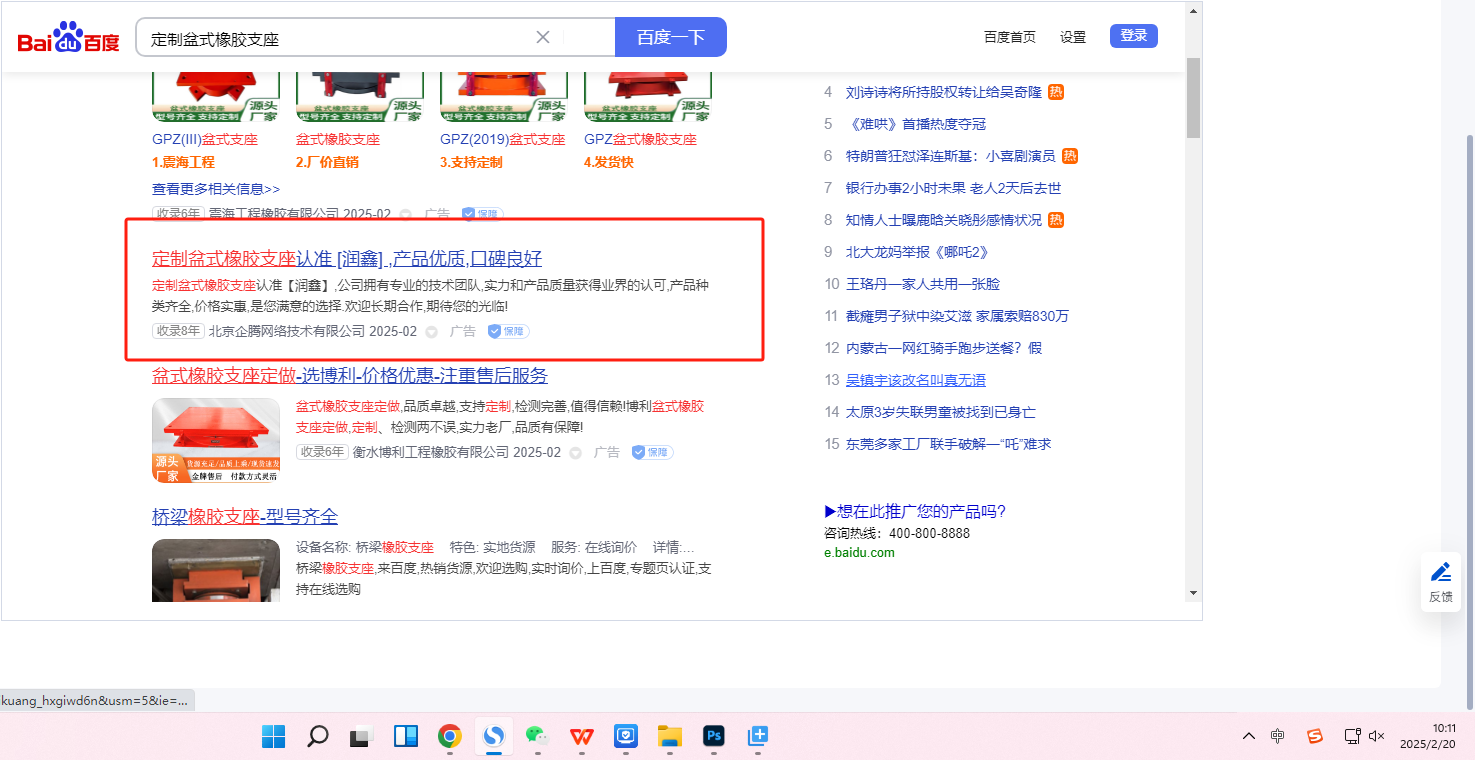The image size is (1475, 760).
Task: Click the Baidu logo
Action: tap(68, 38)
